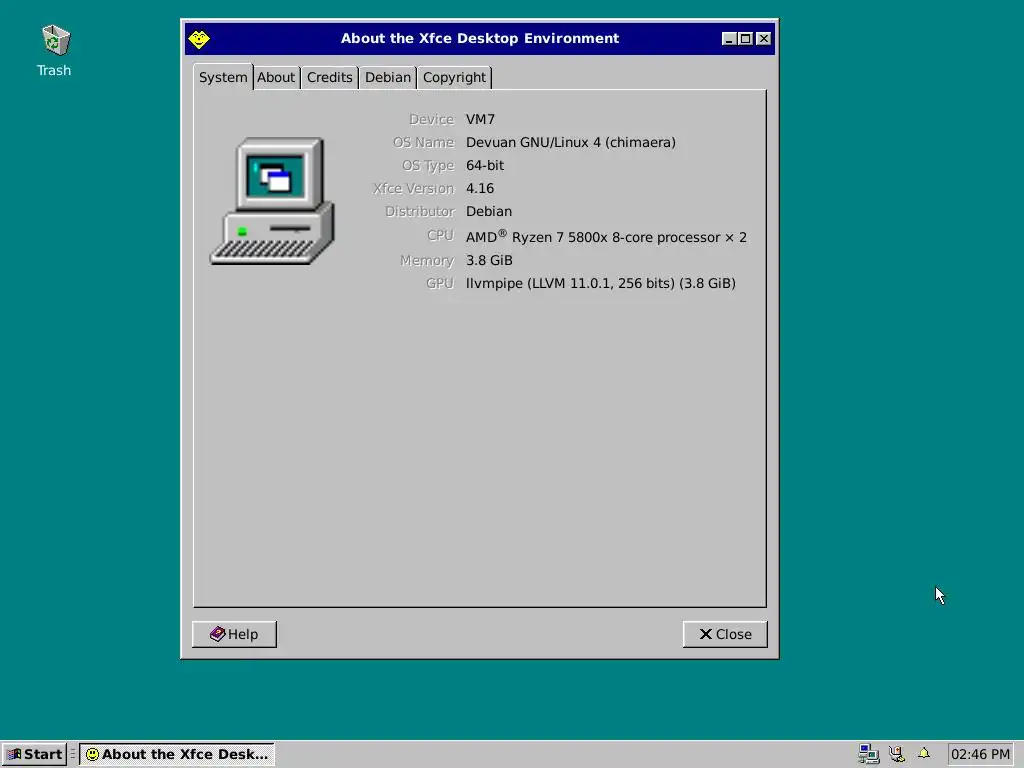Open the Credits tab

[329, 77]
